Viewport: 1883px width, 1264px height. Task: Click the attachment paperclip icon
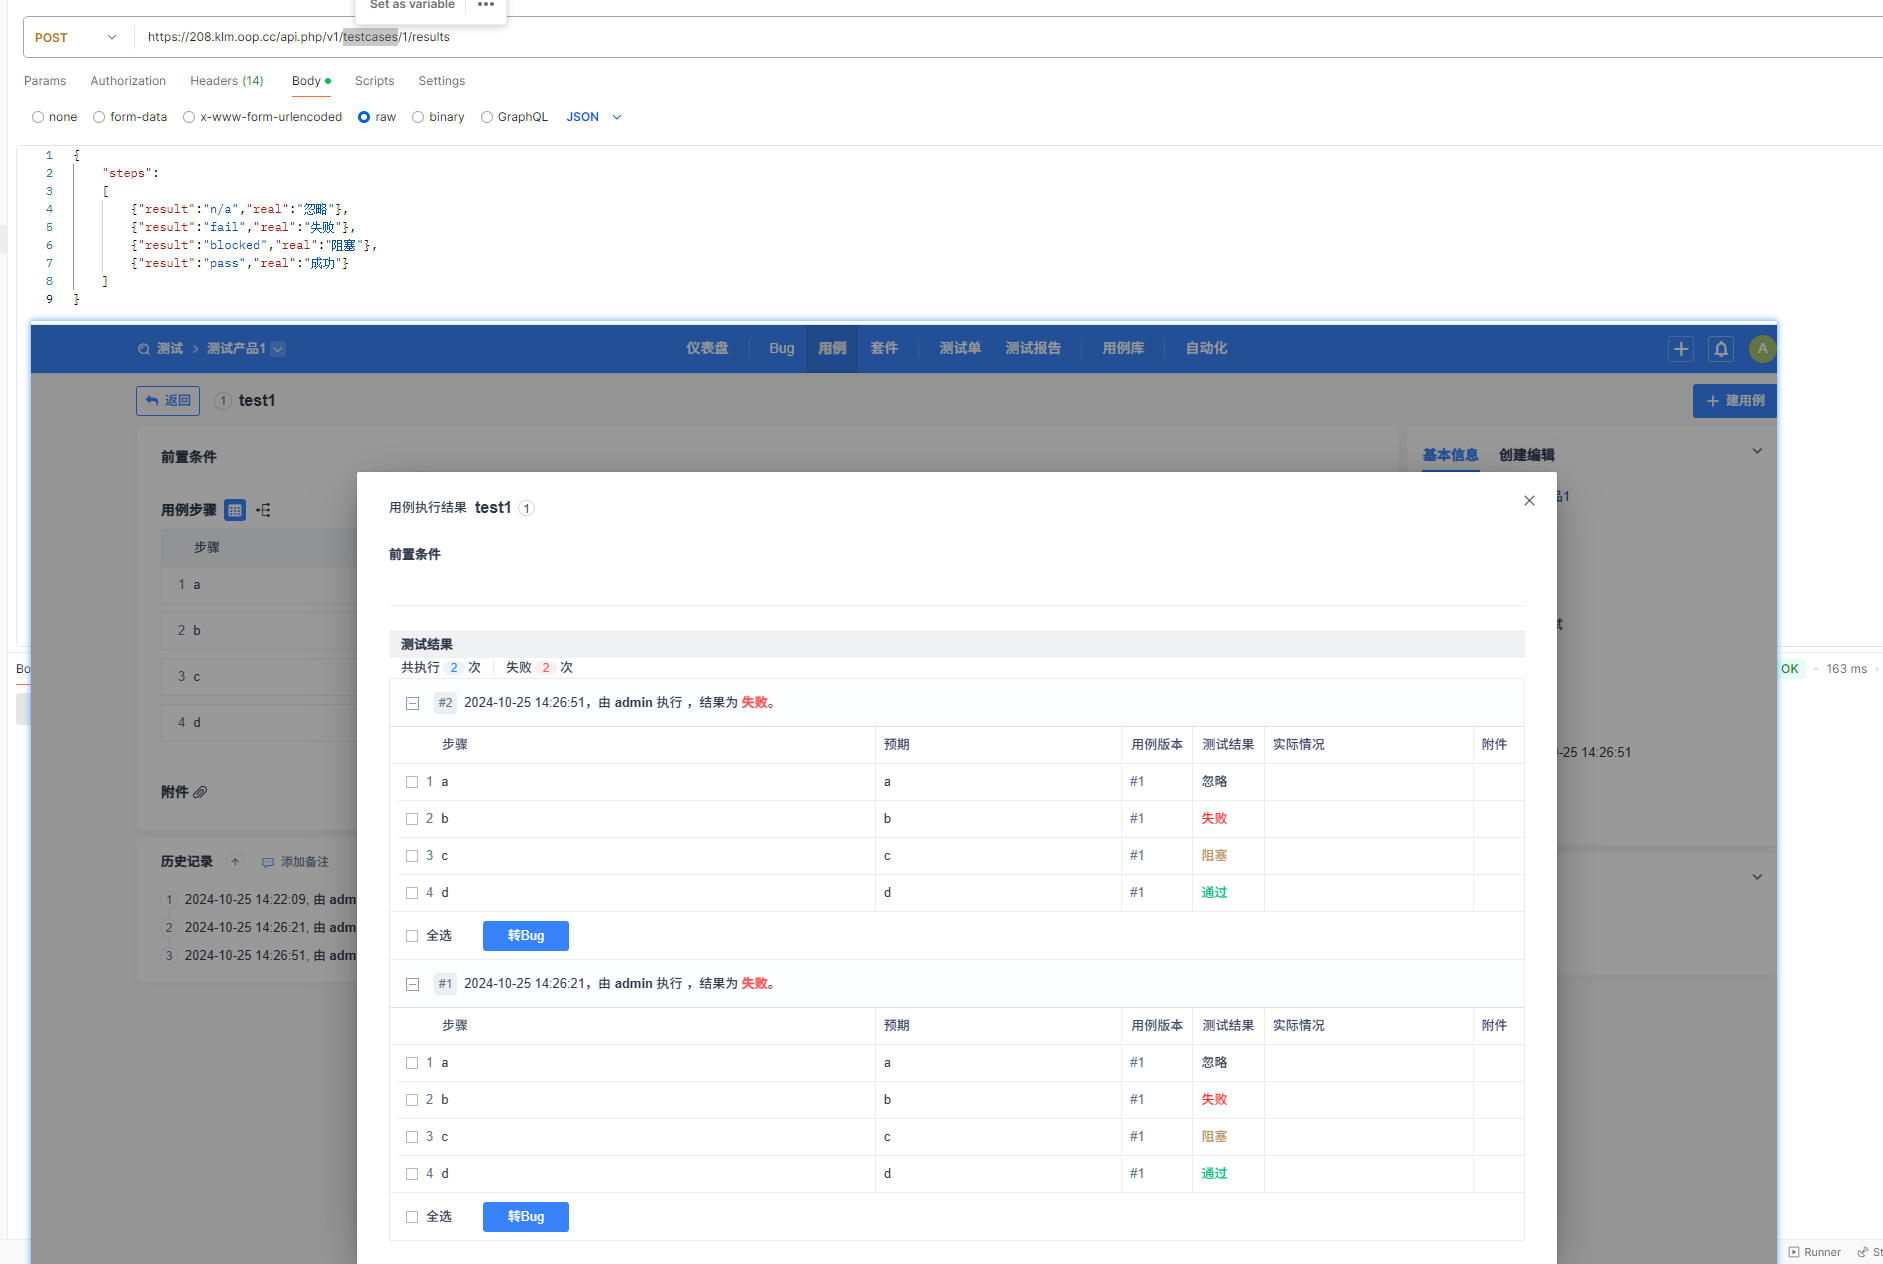tap(200, 792)
